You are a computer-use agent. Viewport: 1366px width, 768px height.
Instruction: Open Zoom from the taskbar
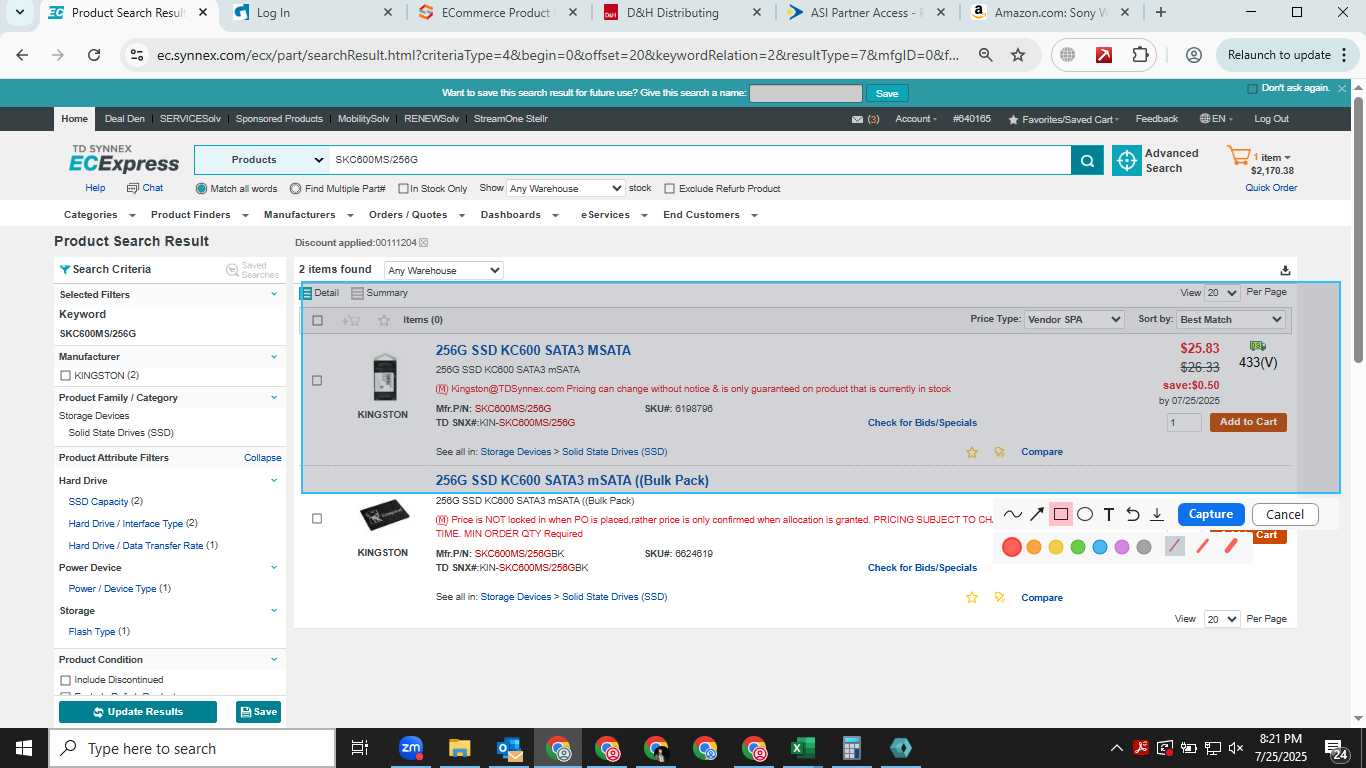pyautogui.click(x=411, y=748)
